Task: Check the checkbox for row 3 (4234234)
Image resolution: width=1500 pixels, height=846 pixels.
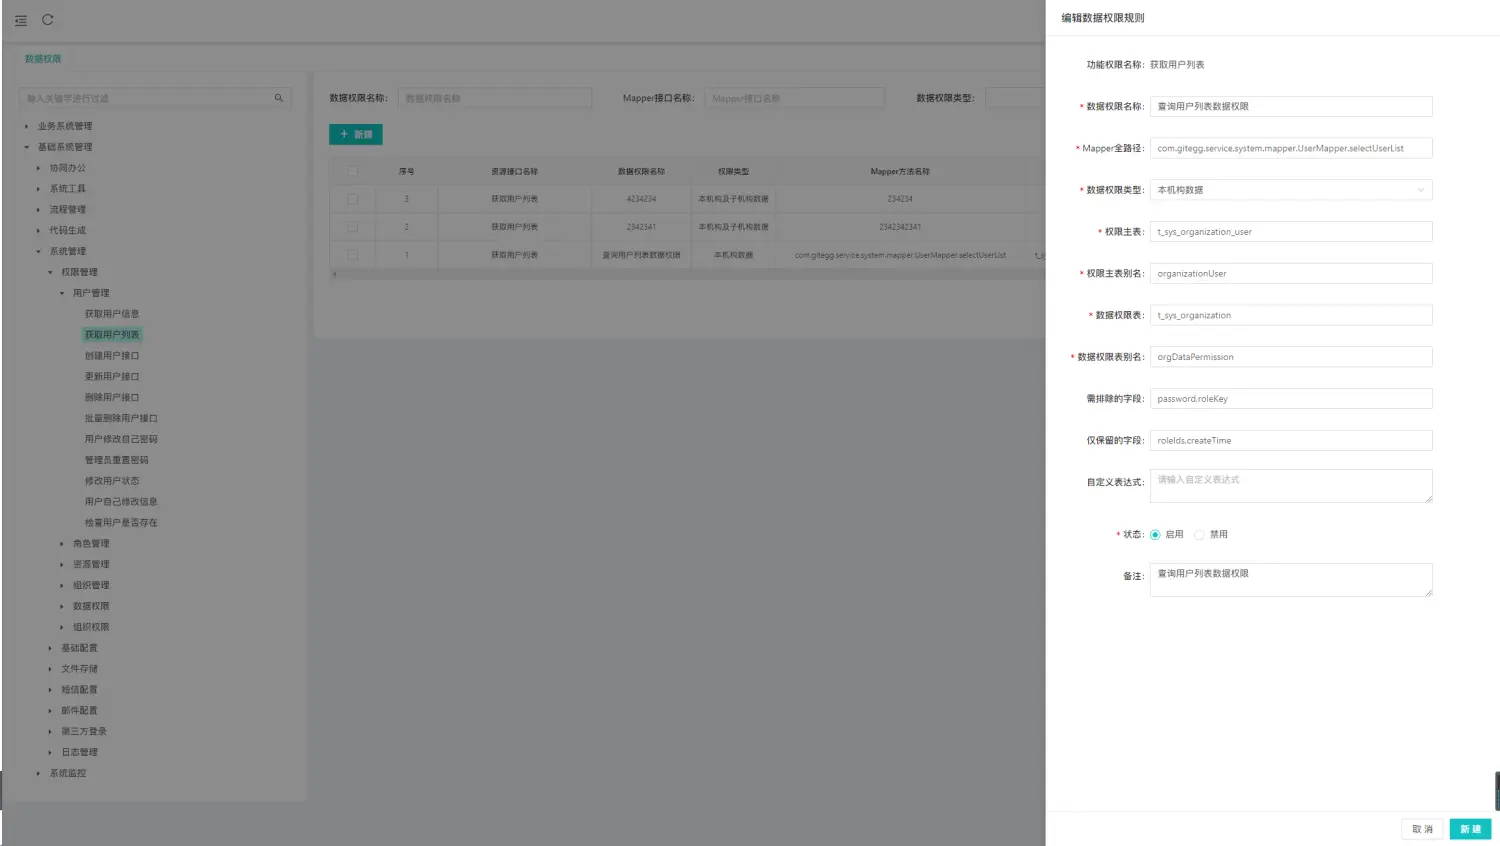Action: pyautogui.click(x=352, y=199)
